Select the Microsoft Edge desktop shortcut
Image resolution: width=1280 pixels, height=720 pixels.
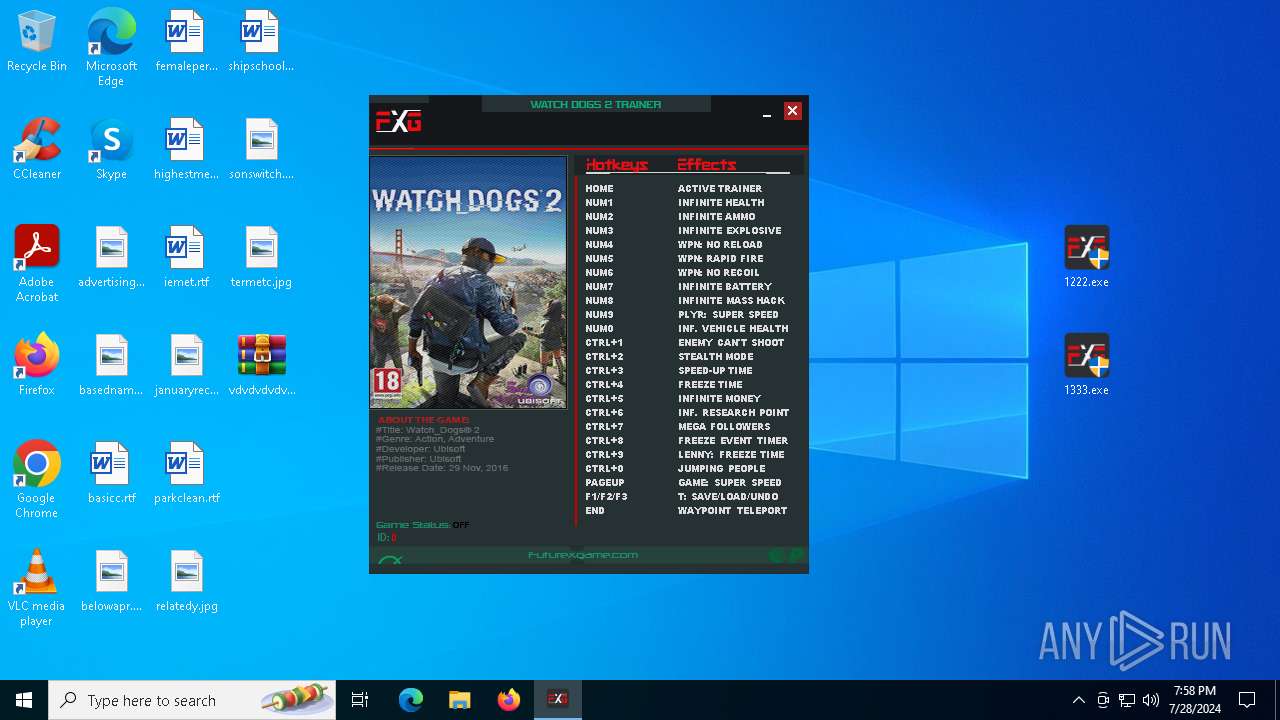click(111, 48)
